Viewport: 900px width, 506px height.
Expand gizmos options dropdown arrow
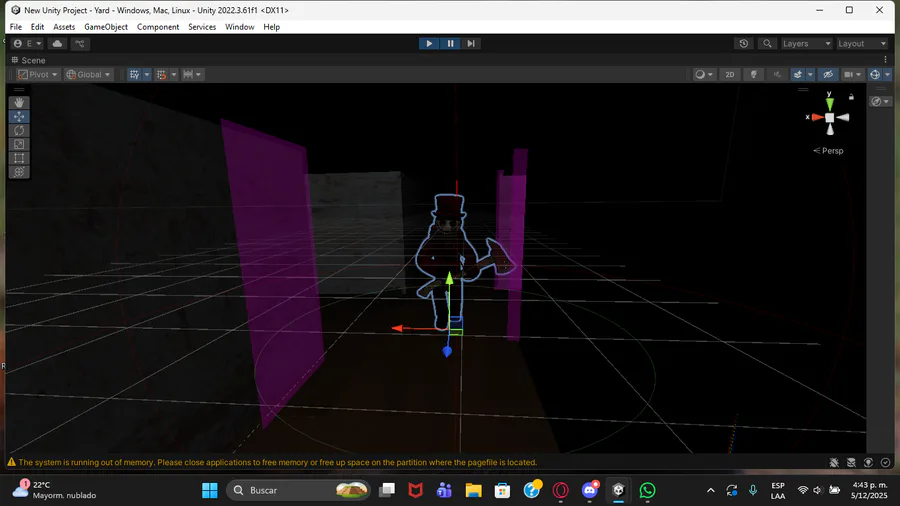(887, 75)
